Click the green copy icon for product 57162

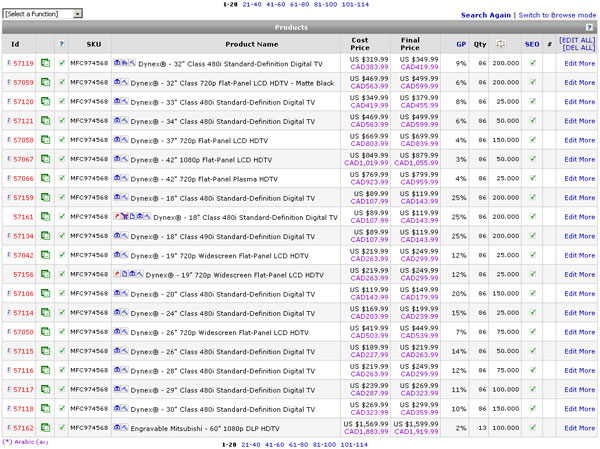[45, 428]
